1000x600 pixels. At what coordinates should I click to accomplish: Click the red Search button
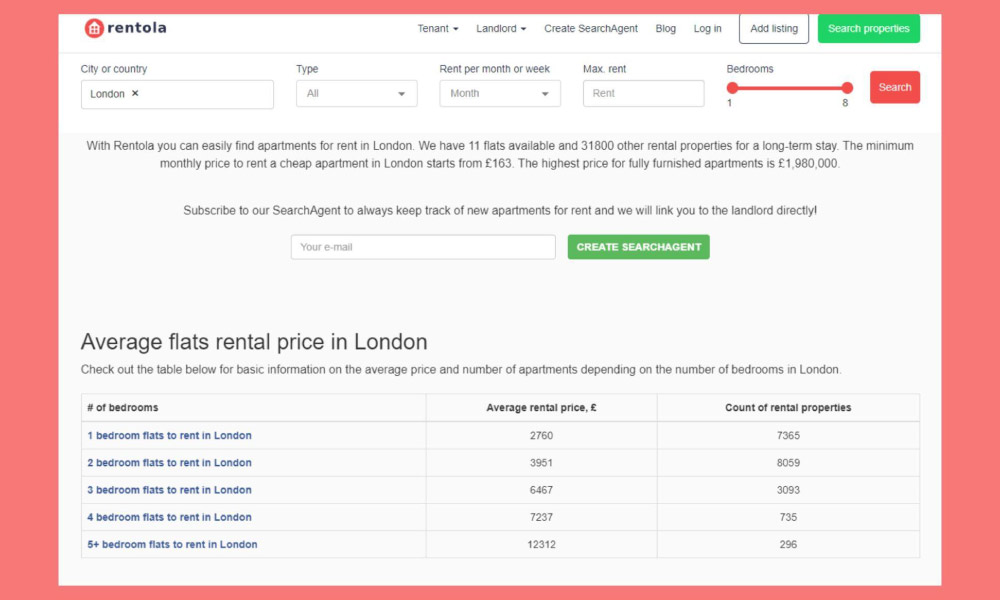[894, 88]
